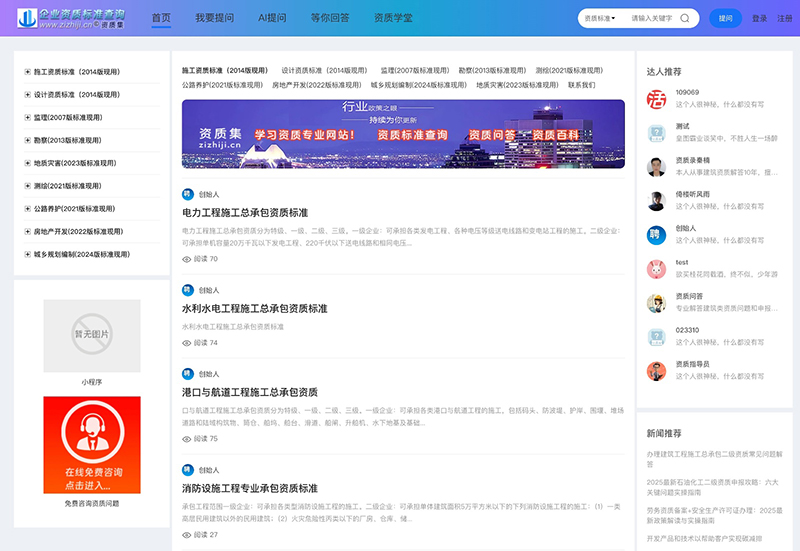Open the 资质学堂 nav tab
This screenshot has width=800, height=551.
click(391, 18)
